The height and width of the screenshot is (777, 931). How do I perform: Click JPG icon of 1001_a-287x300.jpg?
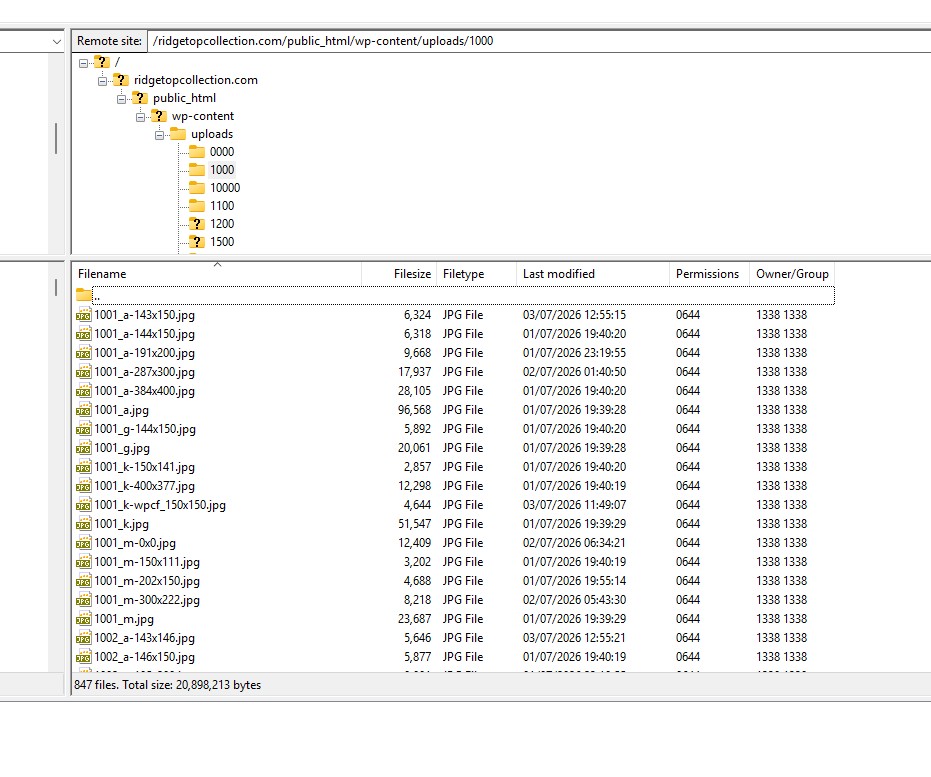click(84, 372)
